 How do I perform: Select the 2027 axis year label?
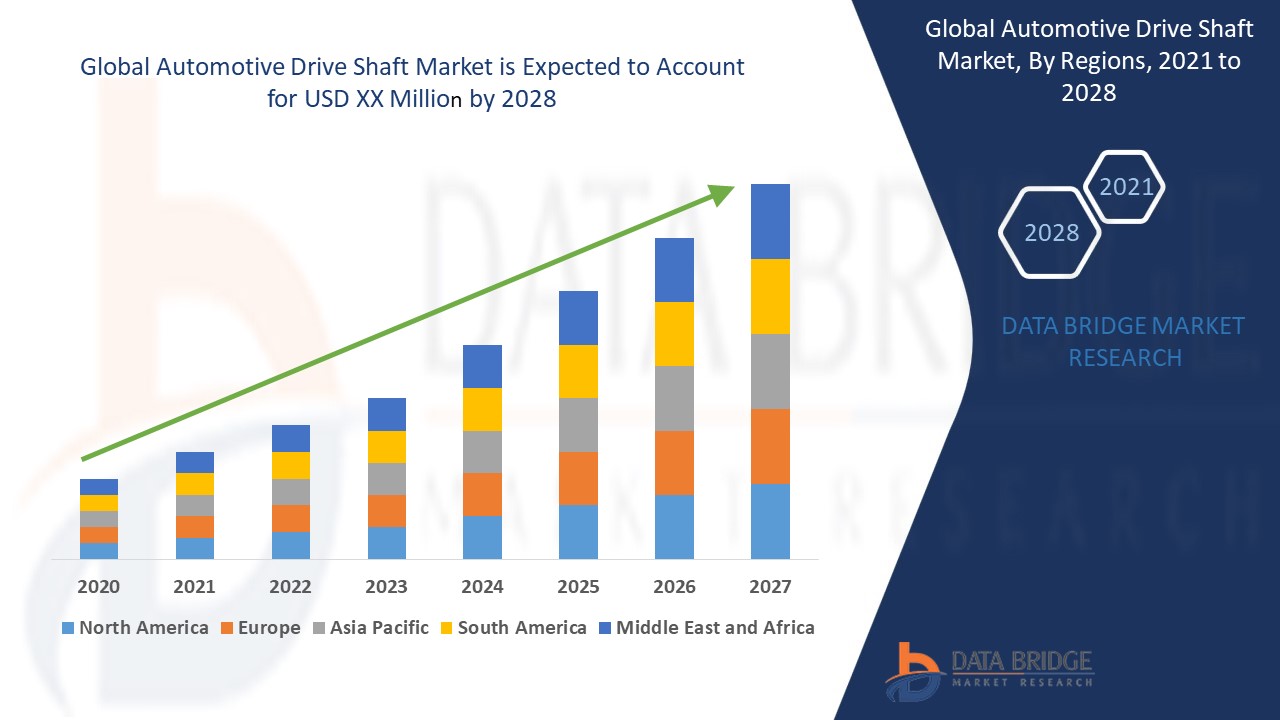click(772, 588)
